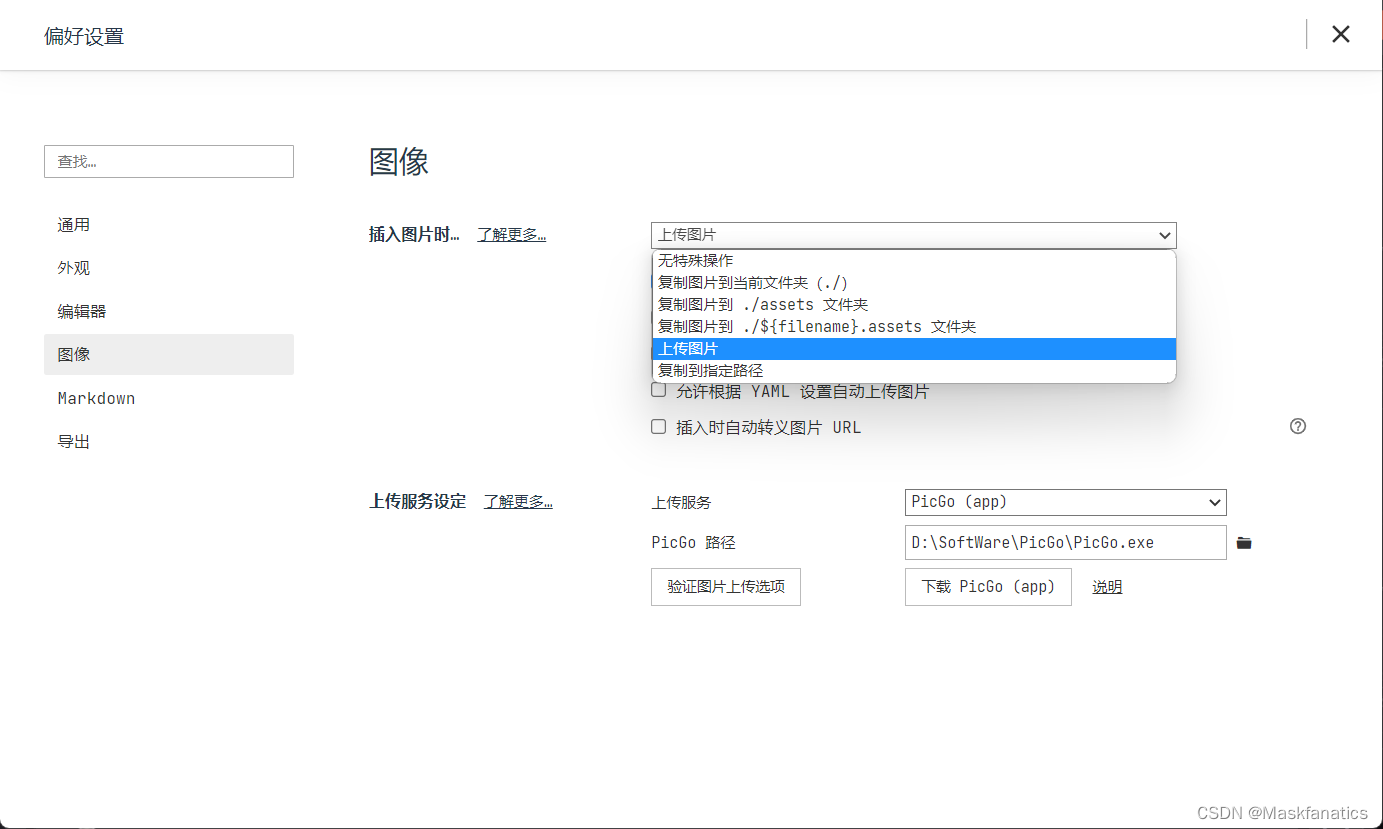Open the 导出 settings section
This screenshot has width=1383, height=829.
click(169, 441)
